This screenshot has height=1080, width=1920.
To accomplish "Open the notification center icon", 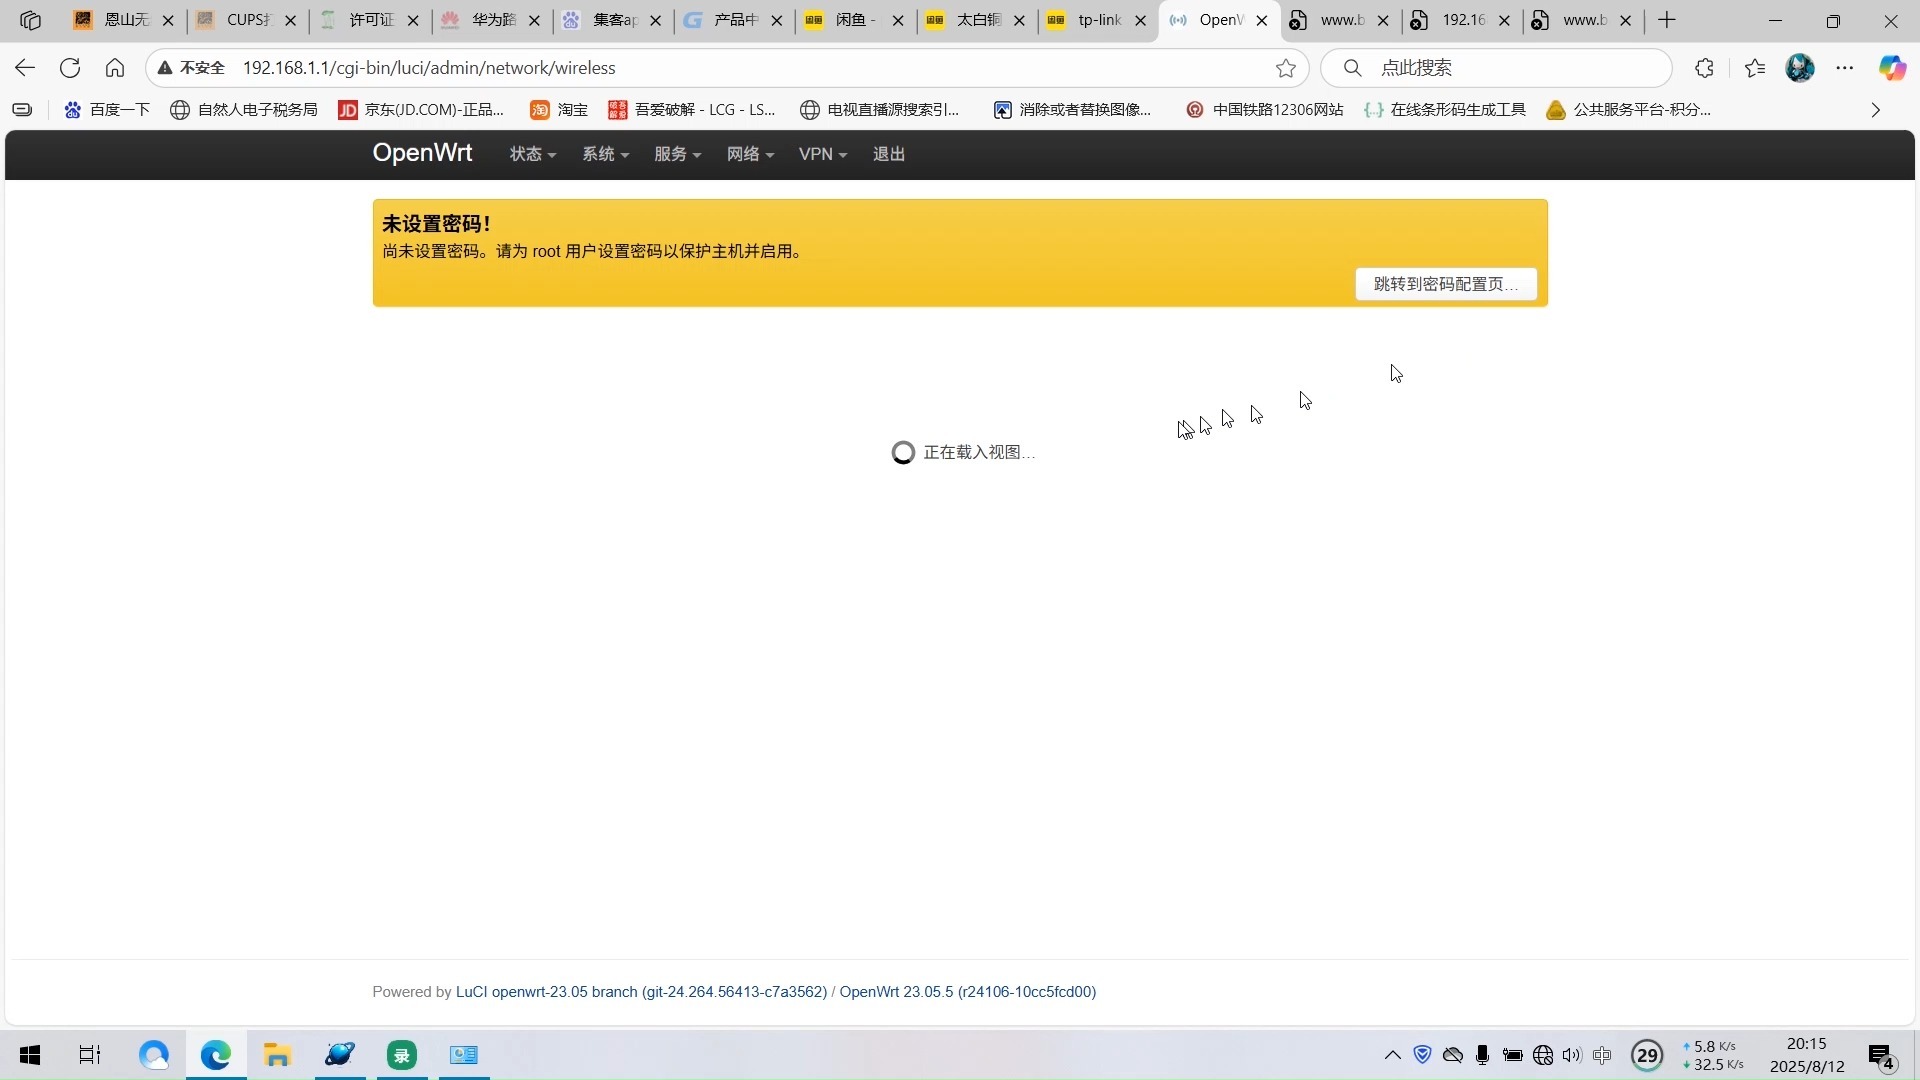I will pyautogui.click(x=1879, y=1055).
